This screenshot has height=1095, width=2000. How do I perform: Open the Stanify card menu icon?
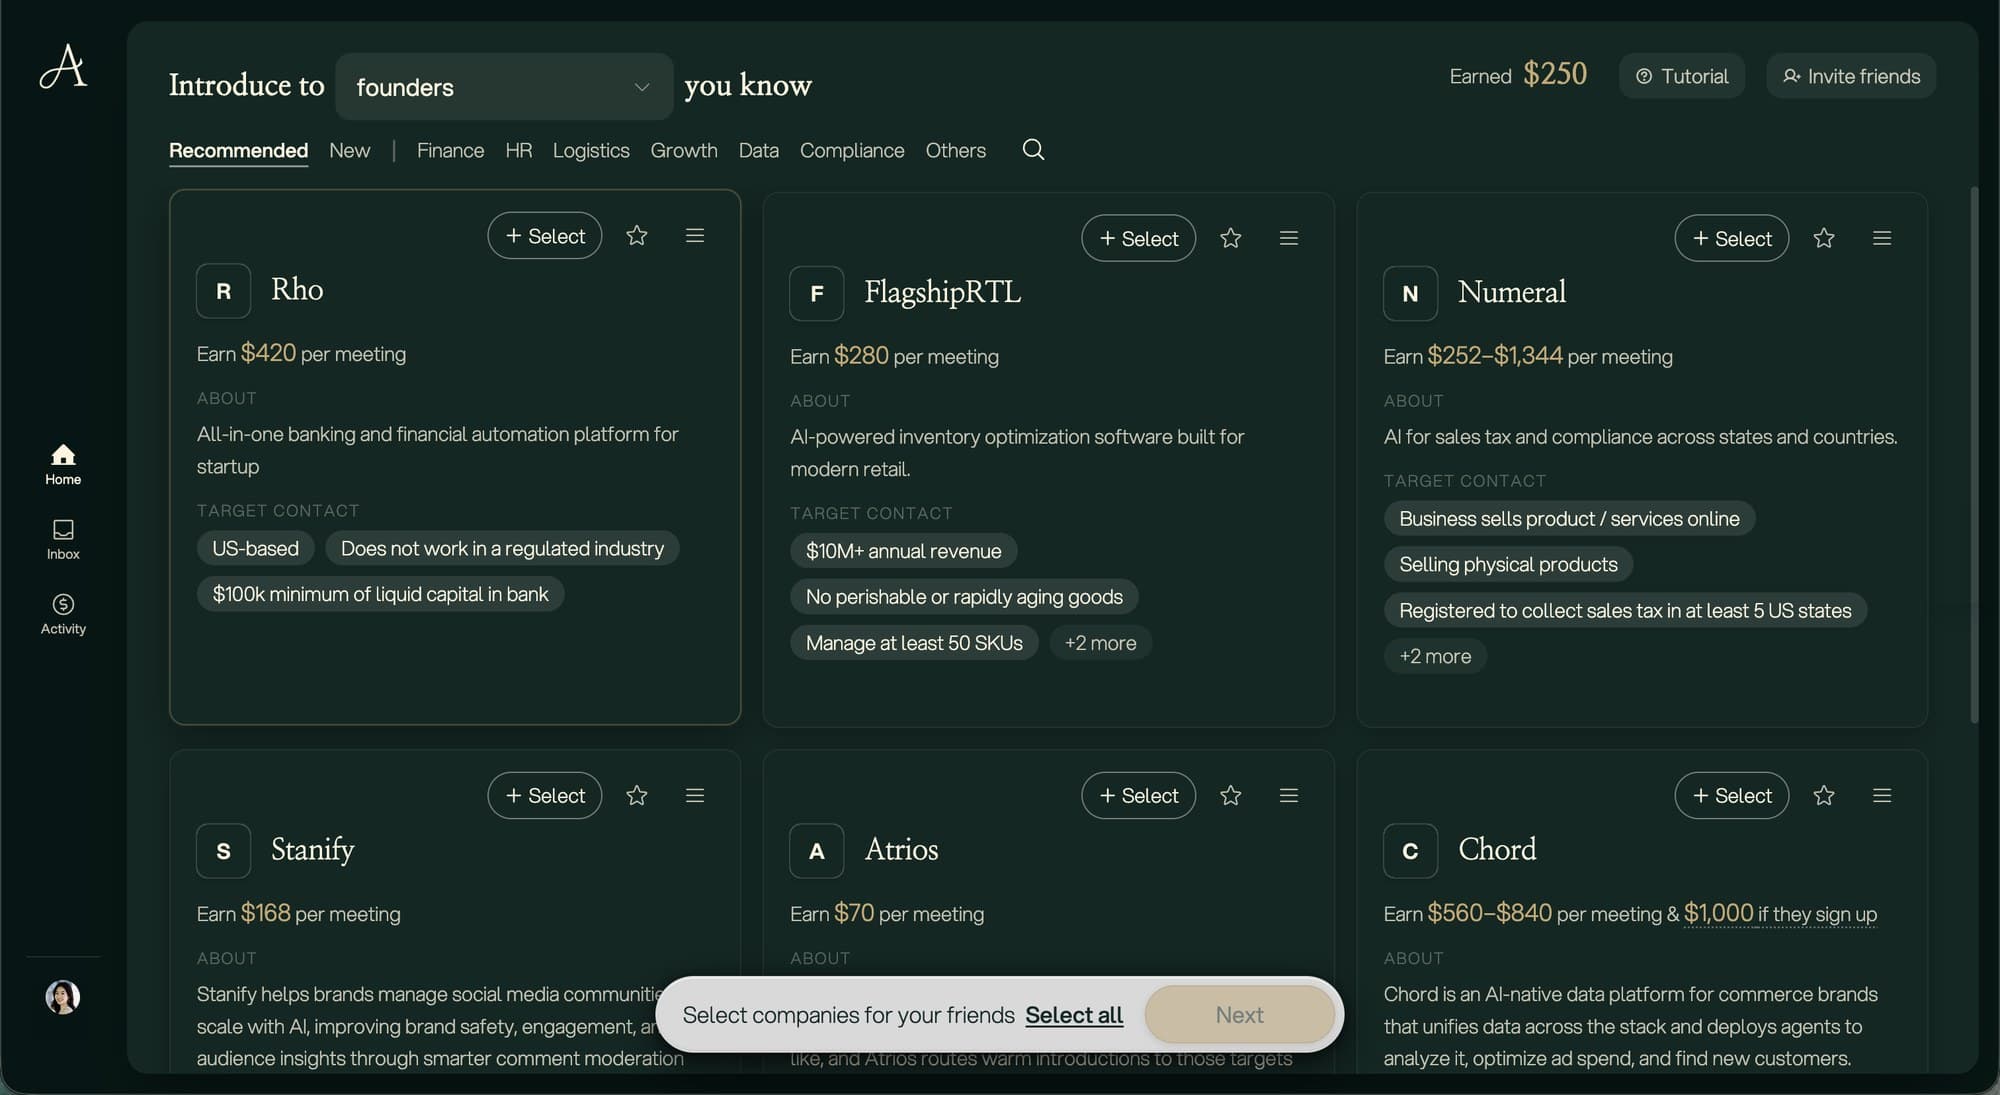coord(695,796)
